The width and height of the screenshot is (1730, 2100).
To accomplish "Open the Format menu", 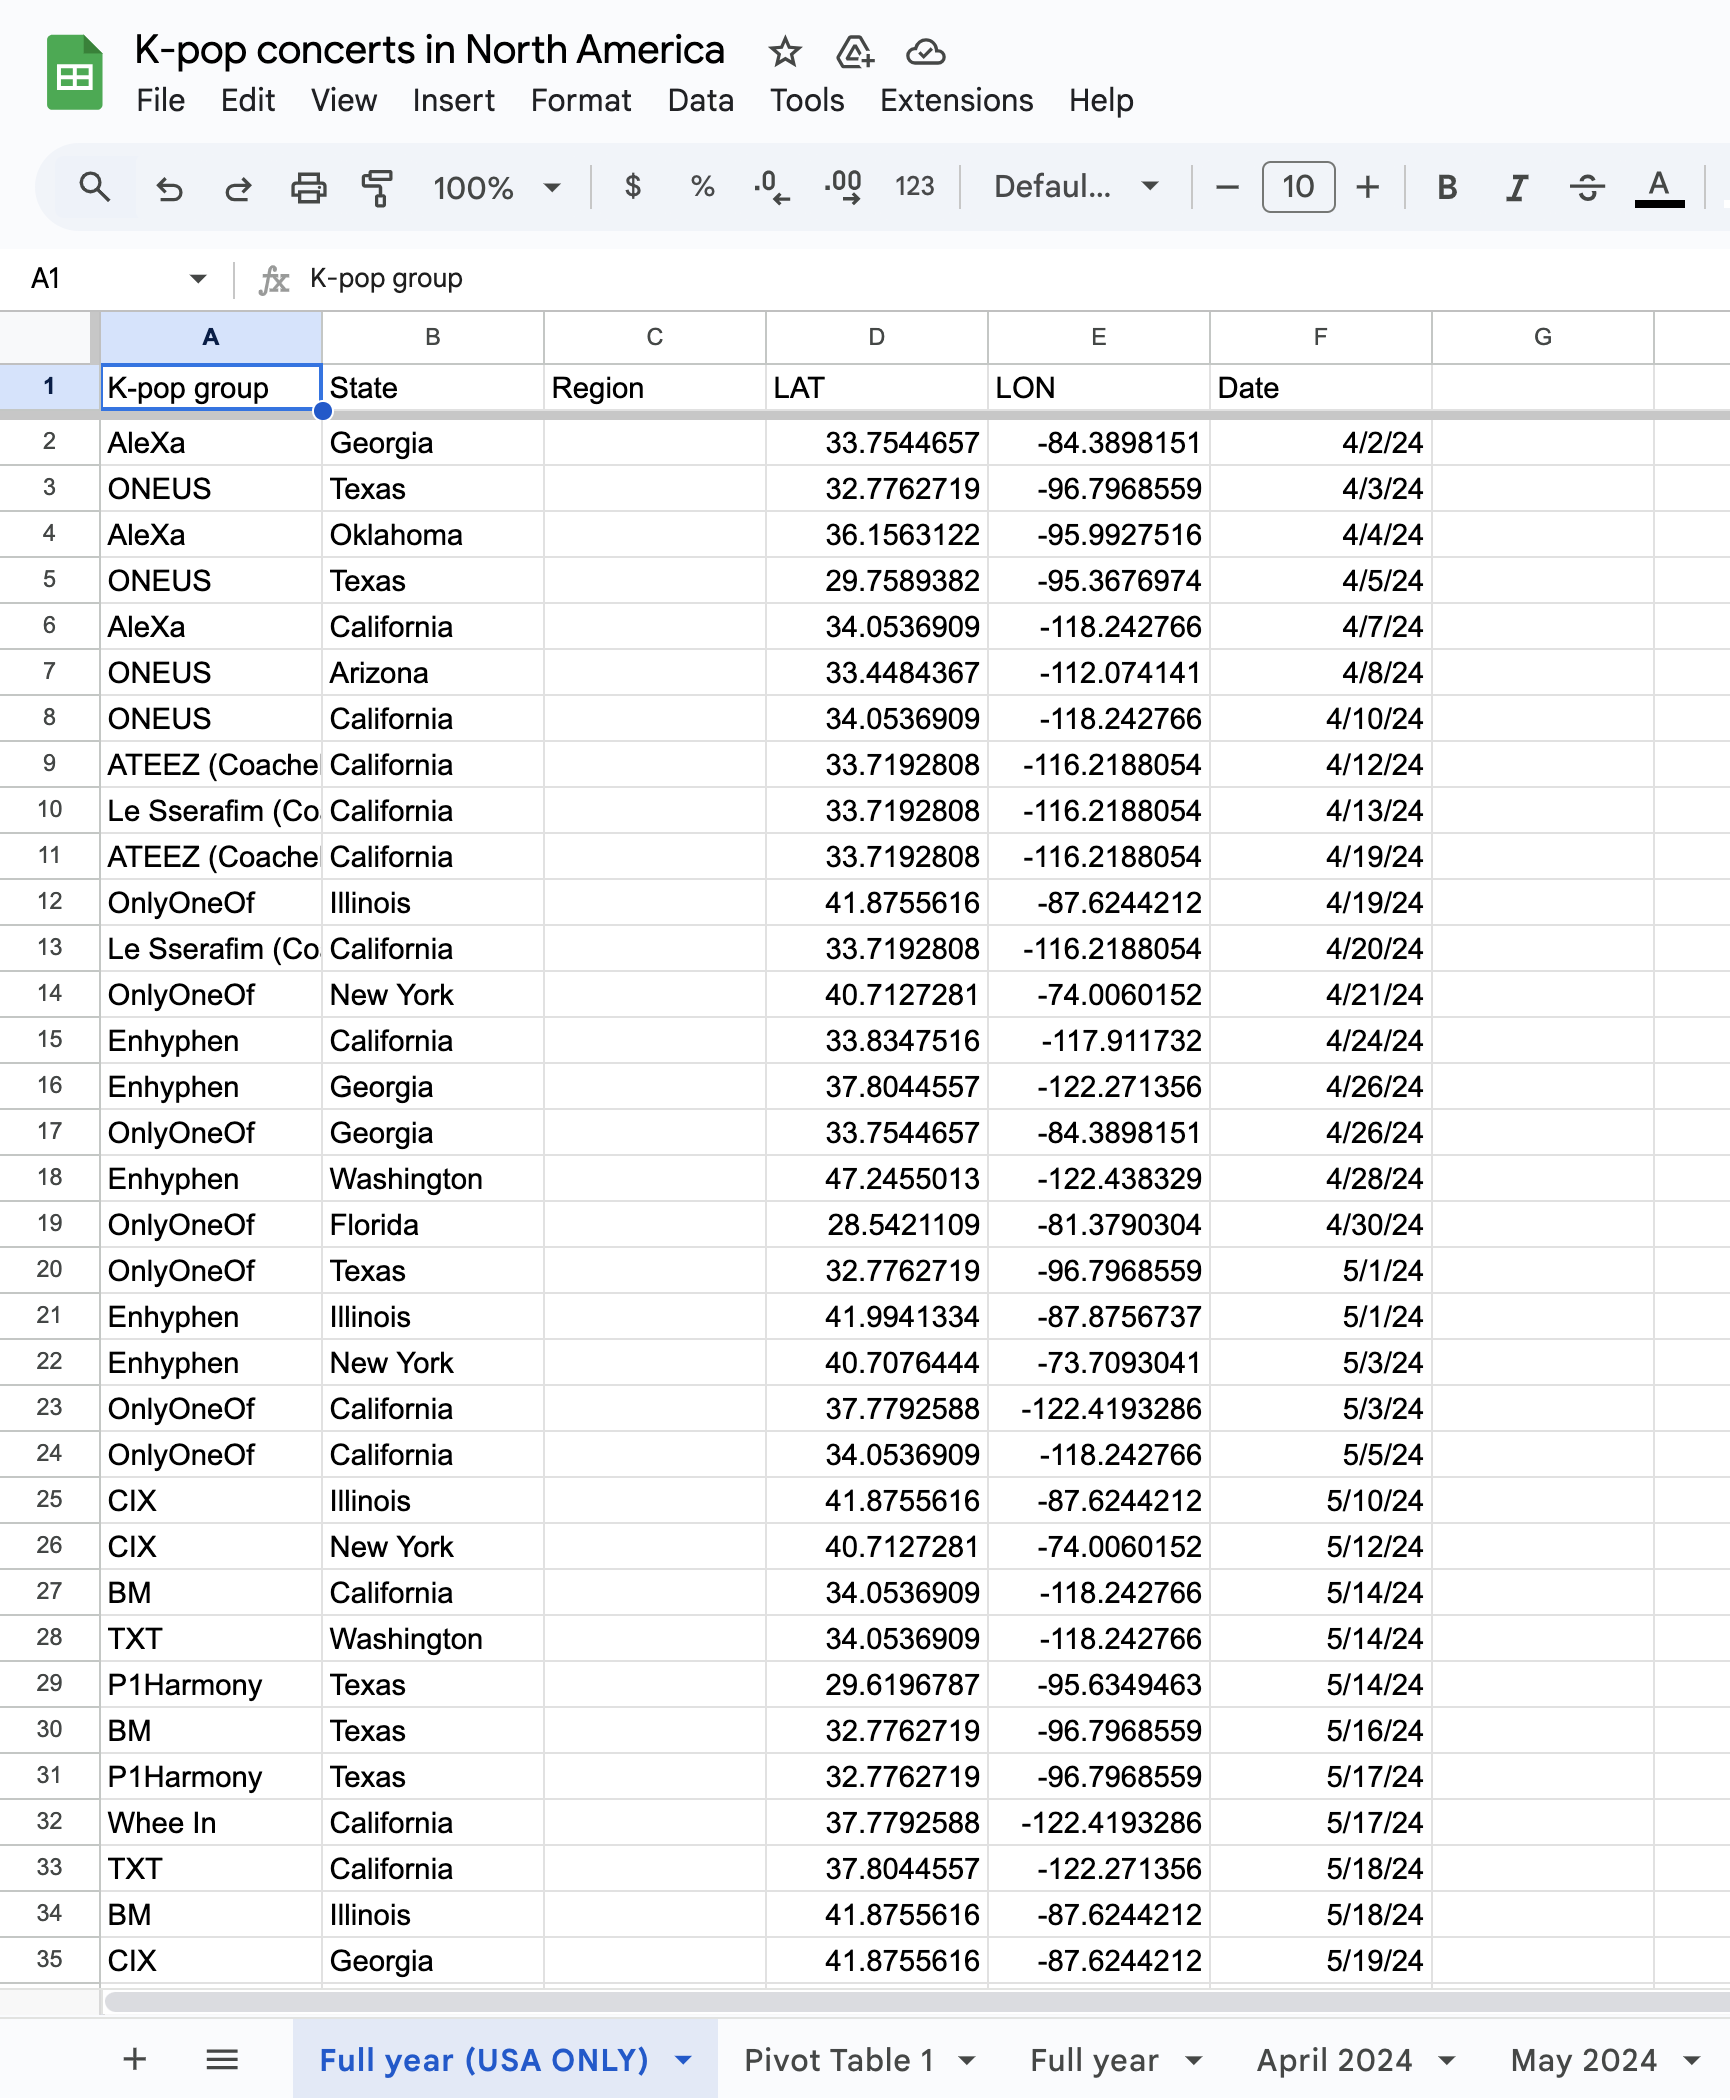I will (x=581, y=100).
